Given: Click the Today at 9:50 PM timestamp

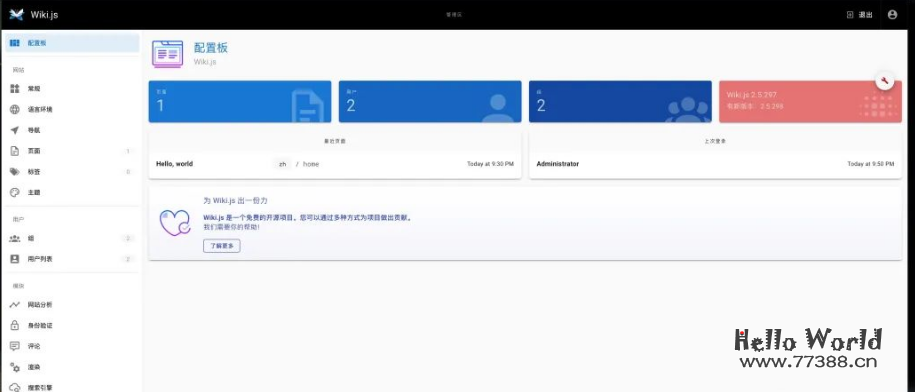Looking at the screenshot, I should click(x=871, y=164).
